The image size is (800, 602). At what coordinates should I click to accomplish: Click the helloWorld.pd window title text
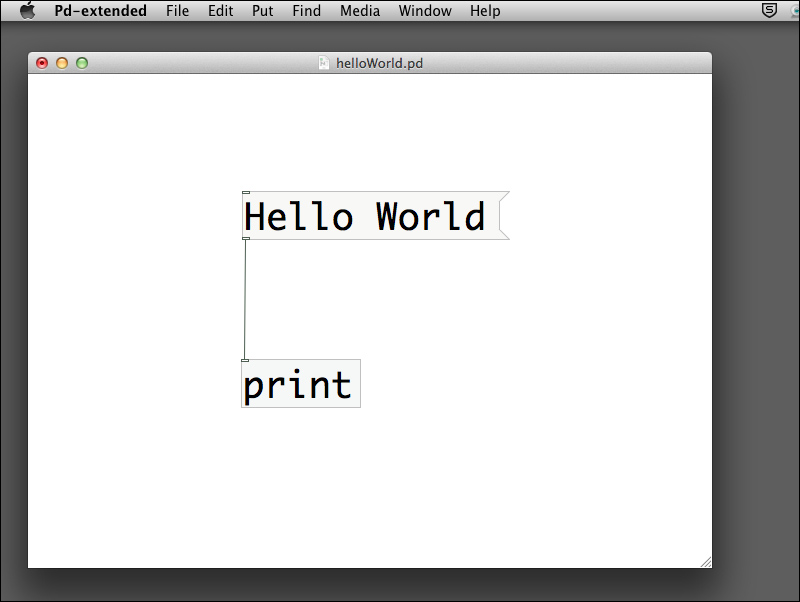tap(379, 63)
